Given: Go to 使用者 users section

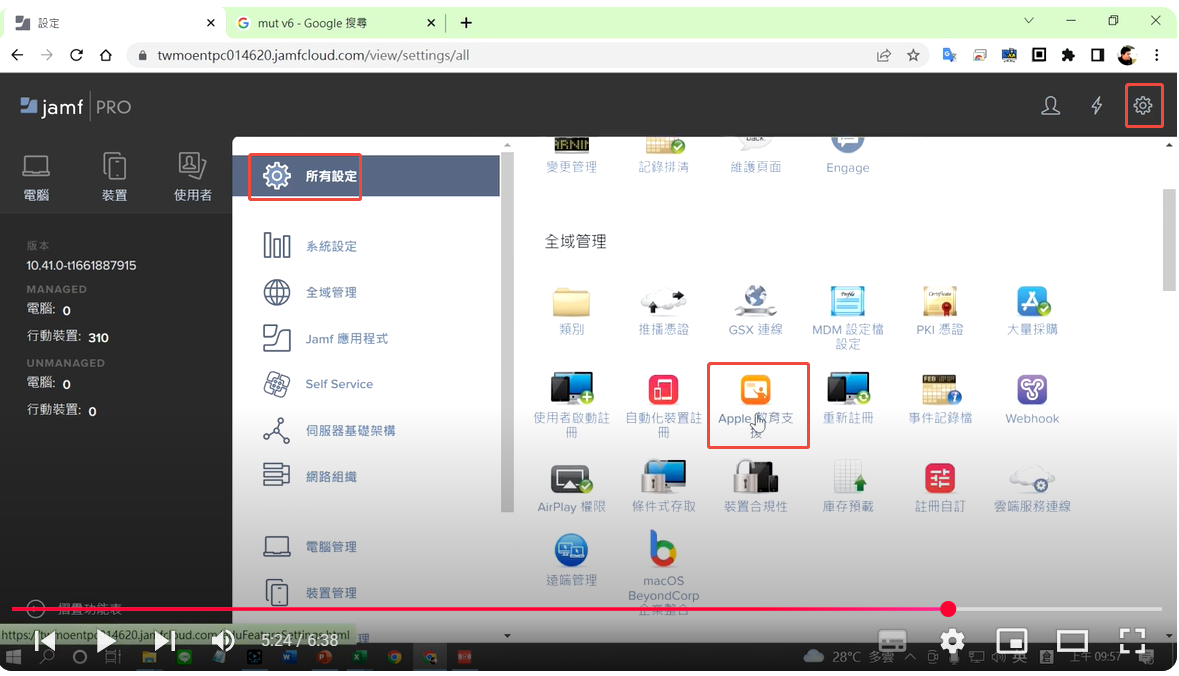Looking at the screenshot, I should click(x=192, y=177).
